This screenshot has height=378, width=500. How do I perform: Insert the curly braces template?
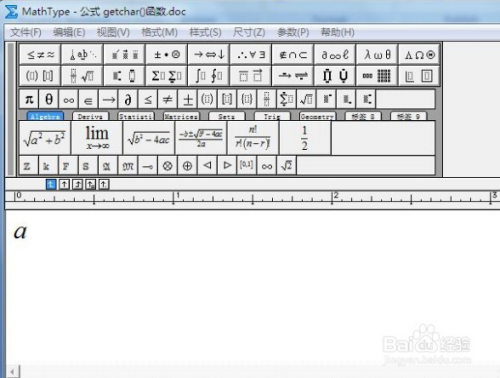(x=247, y=99)
